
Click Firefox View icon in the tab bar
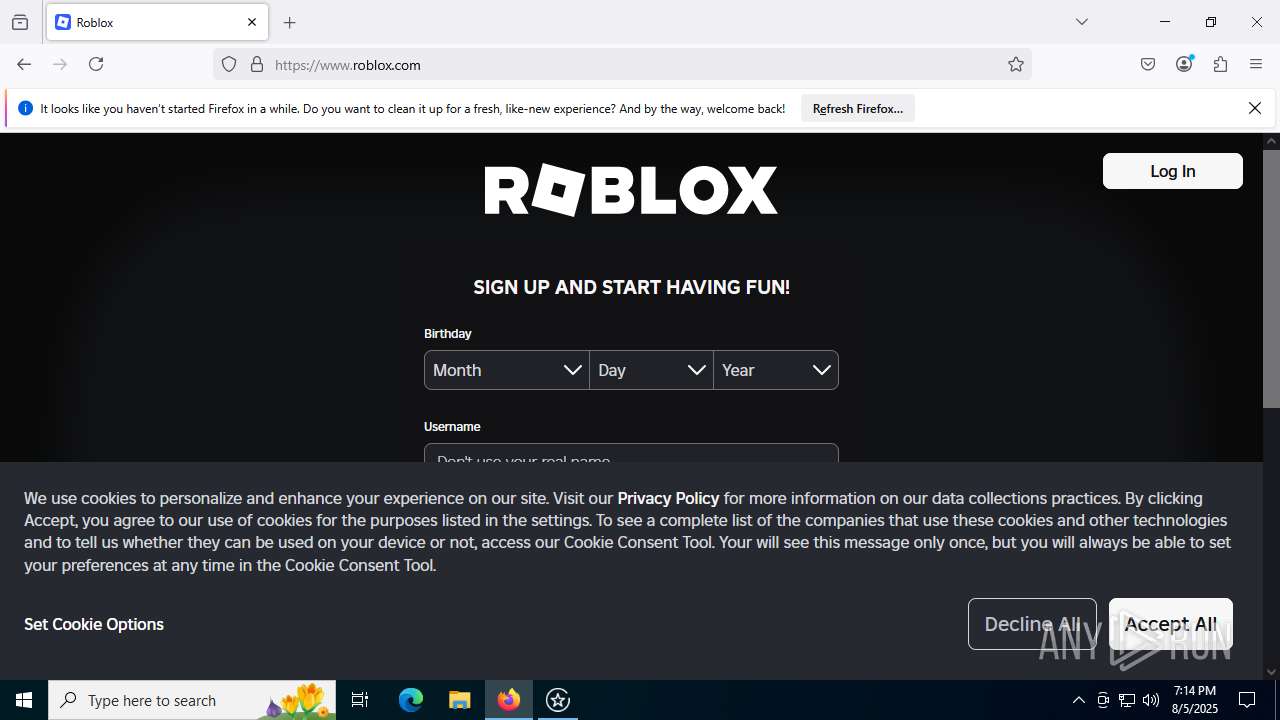click(x=20, y=22)
